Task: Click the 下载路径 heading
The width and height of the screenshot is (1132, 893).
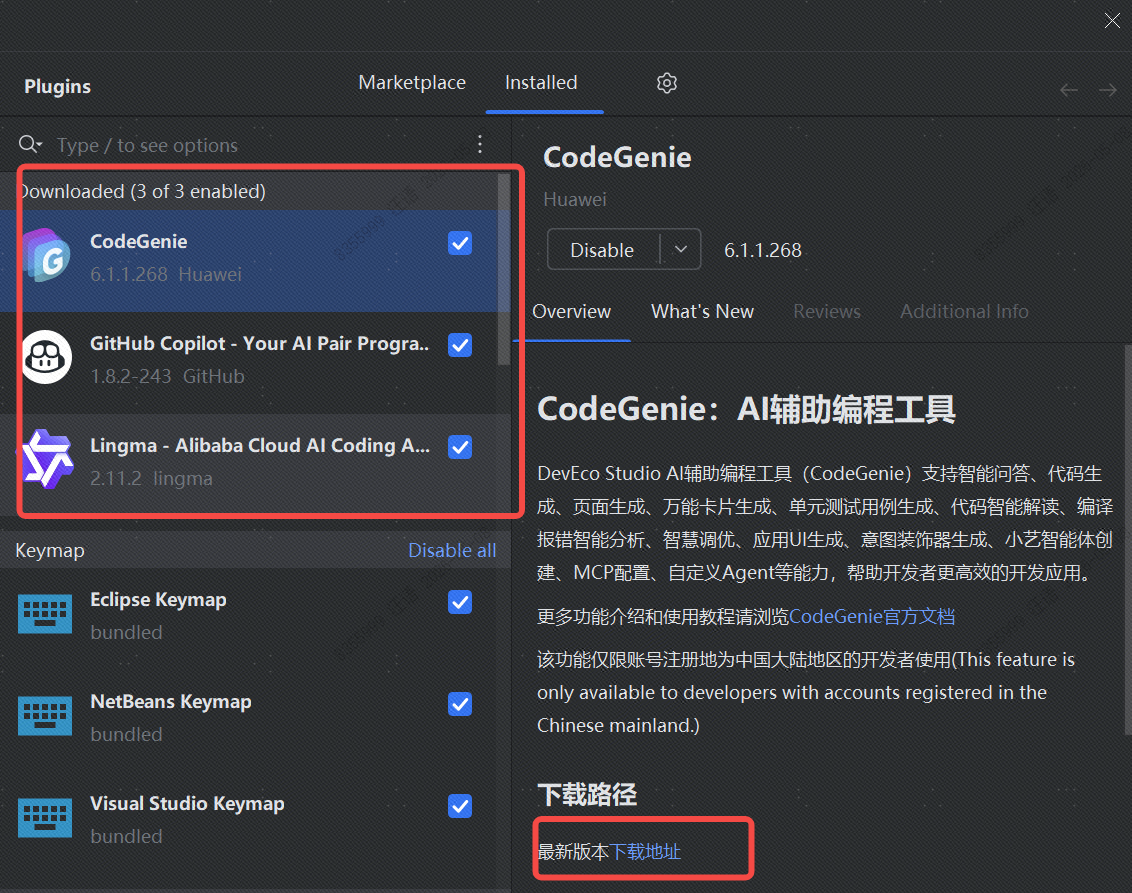Action: (x=587, y=794)
